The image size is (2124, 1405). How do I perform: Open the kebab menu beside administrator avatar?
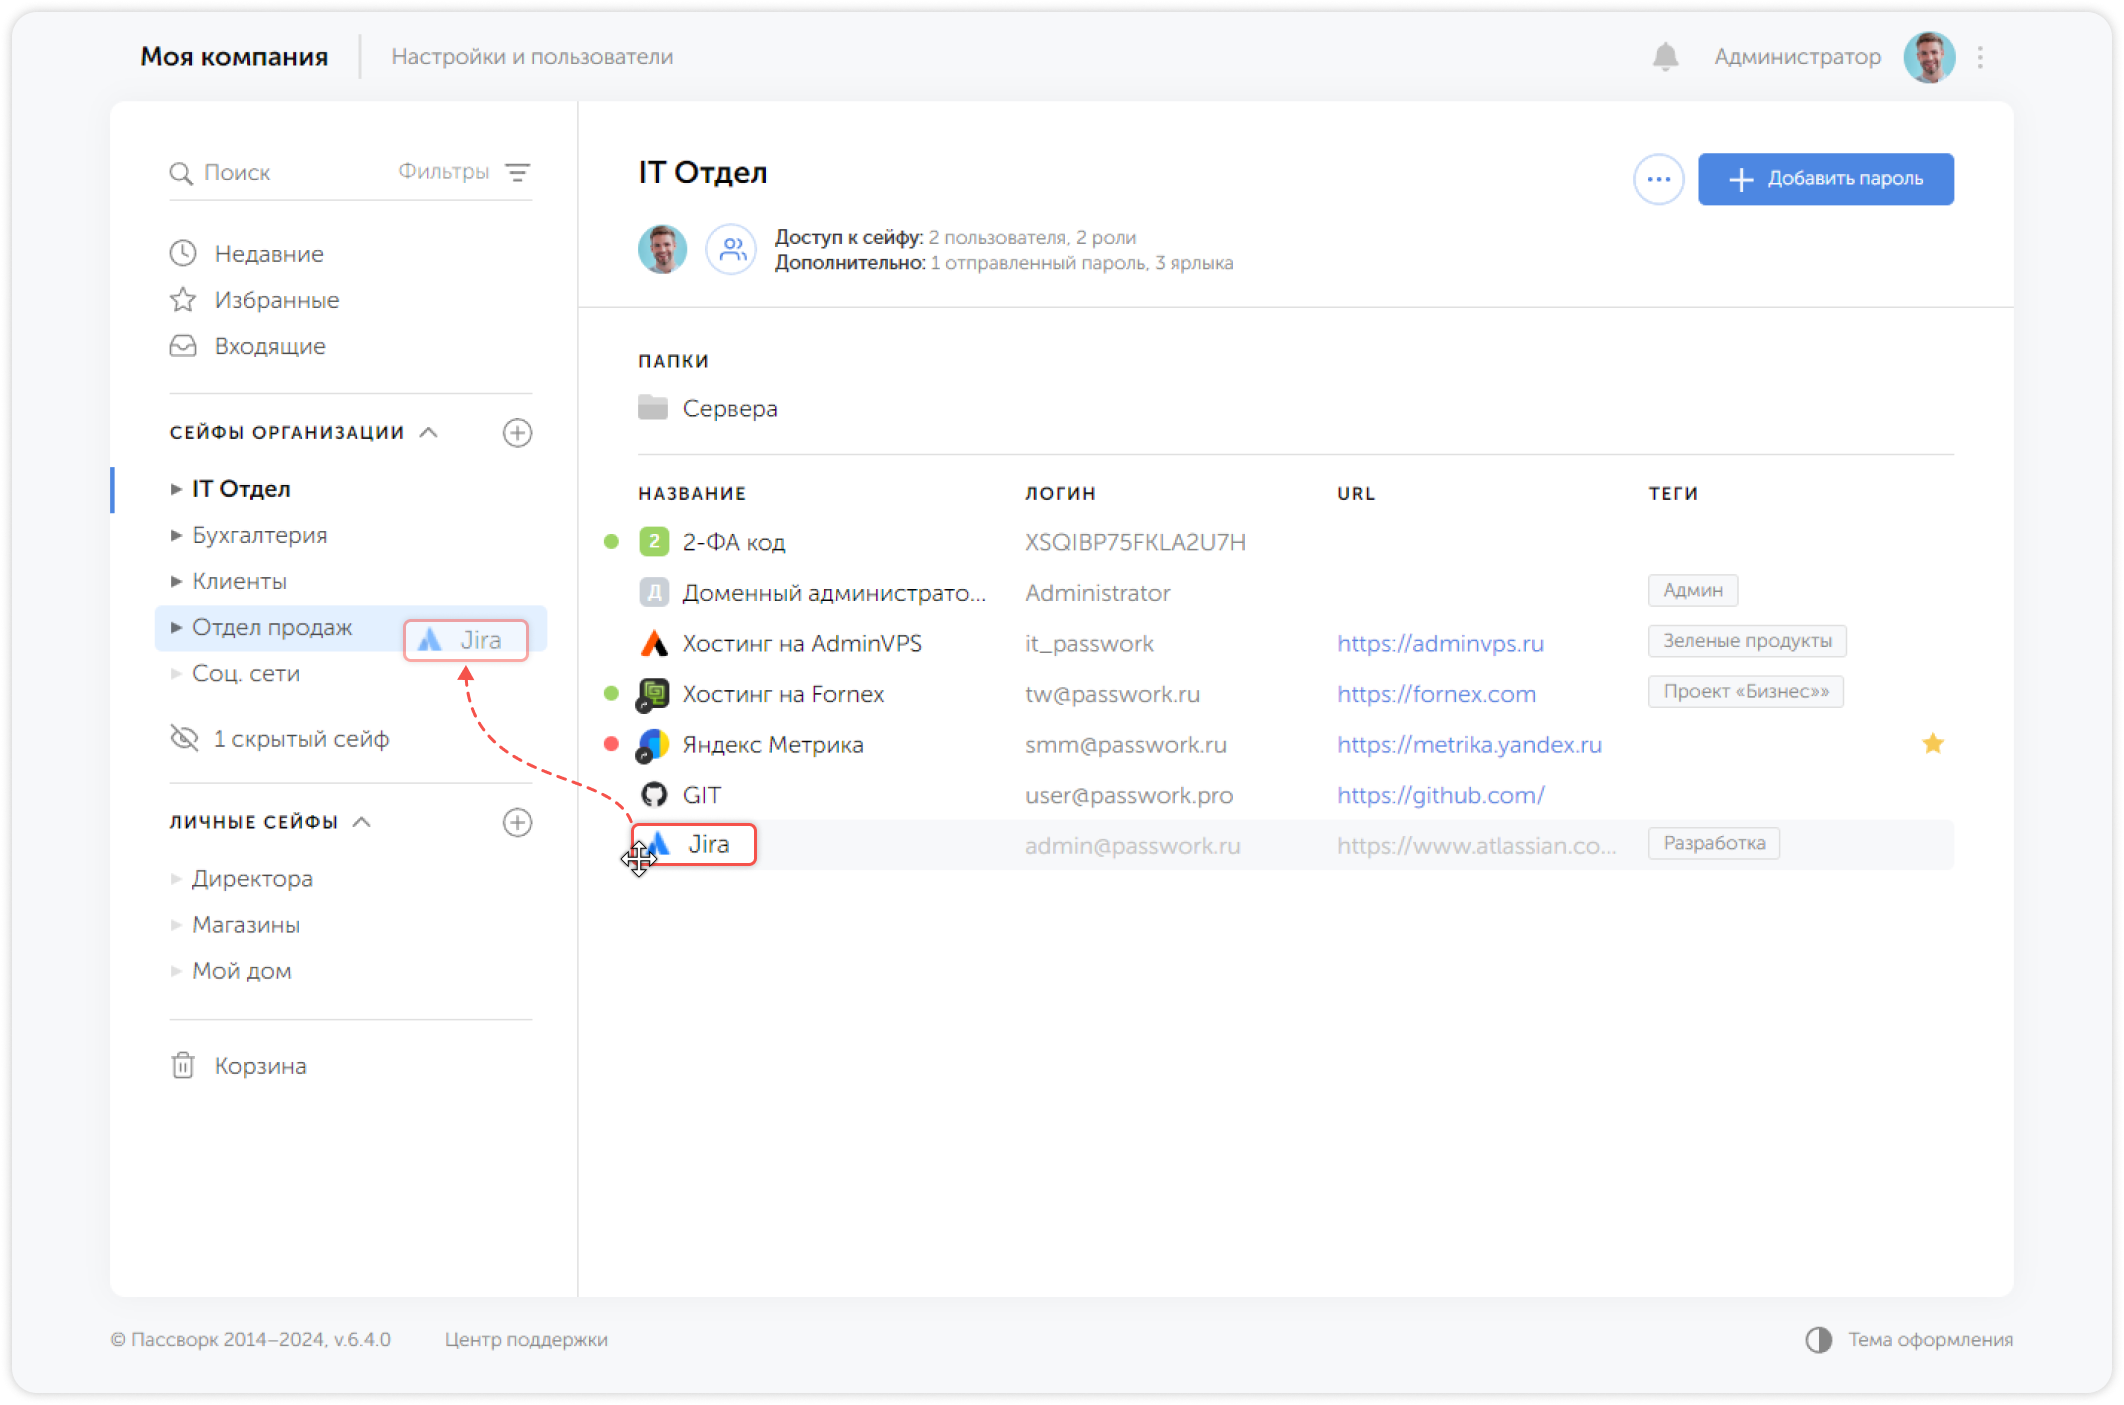coord(1980,57)
